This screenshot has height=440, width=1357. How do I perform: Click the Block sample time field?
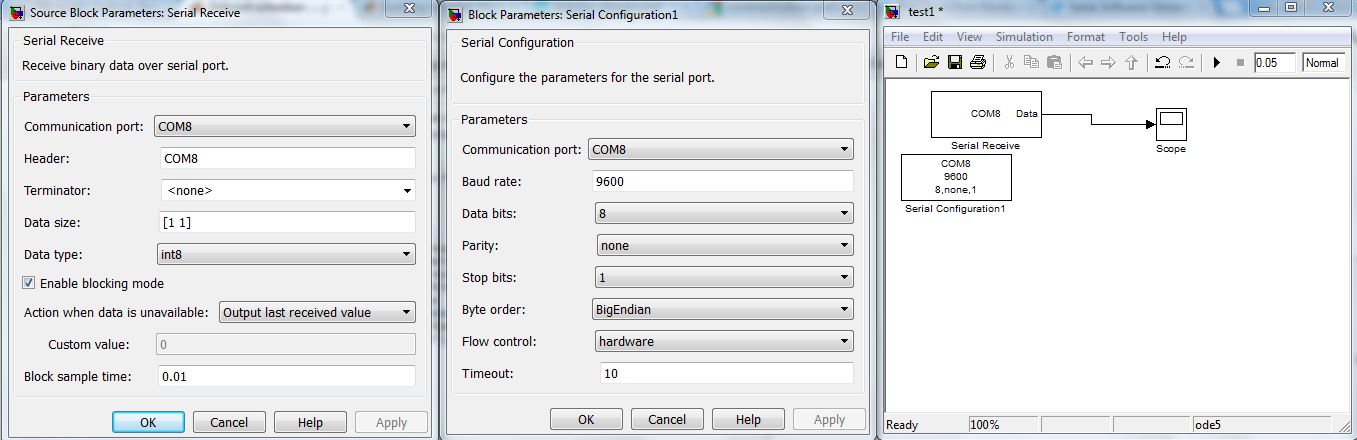[x=287, y=376]
